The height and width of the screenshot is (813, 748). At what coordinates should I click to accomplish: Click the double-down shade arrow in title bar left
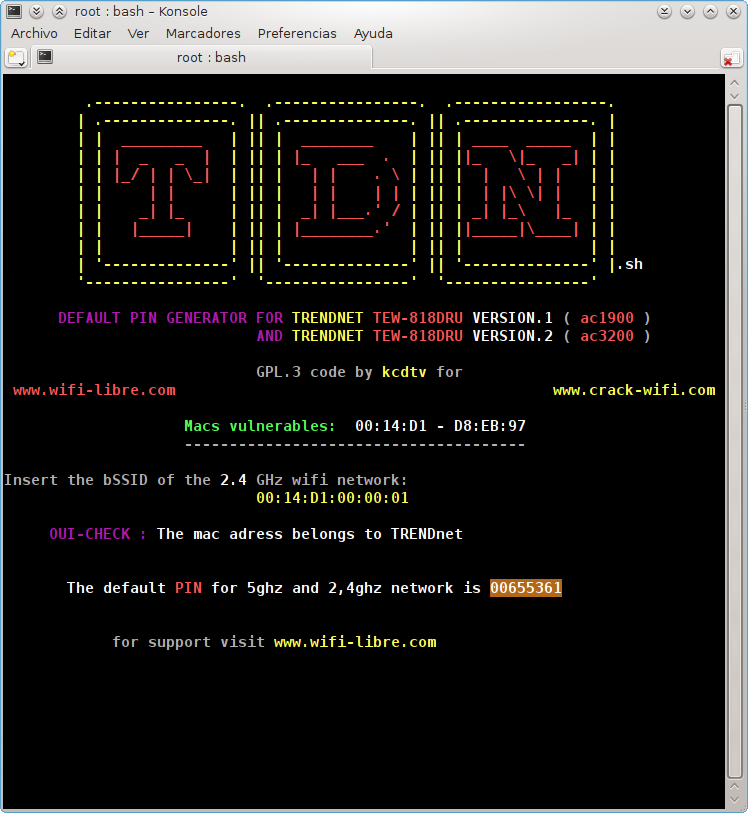click(x=36, y=11)
